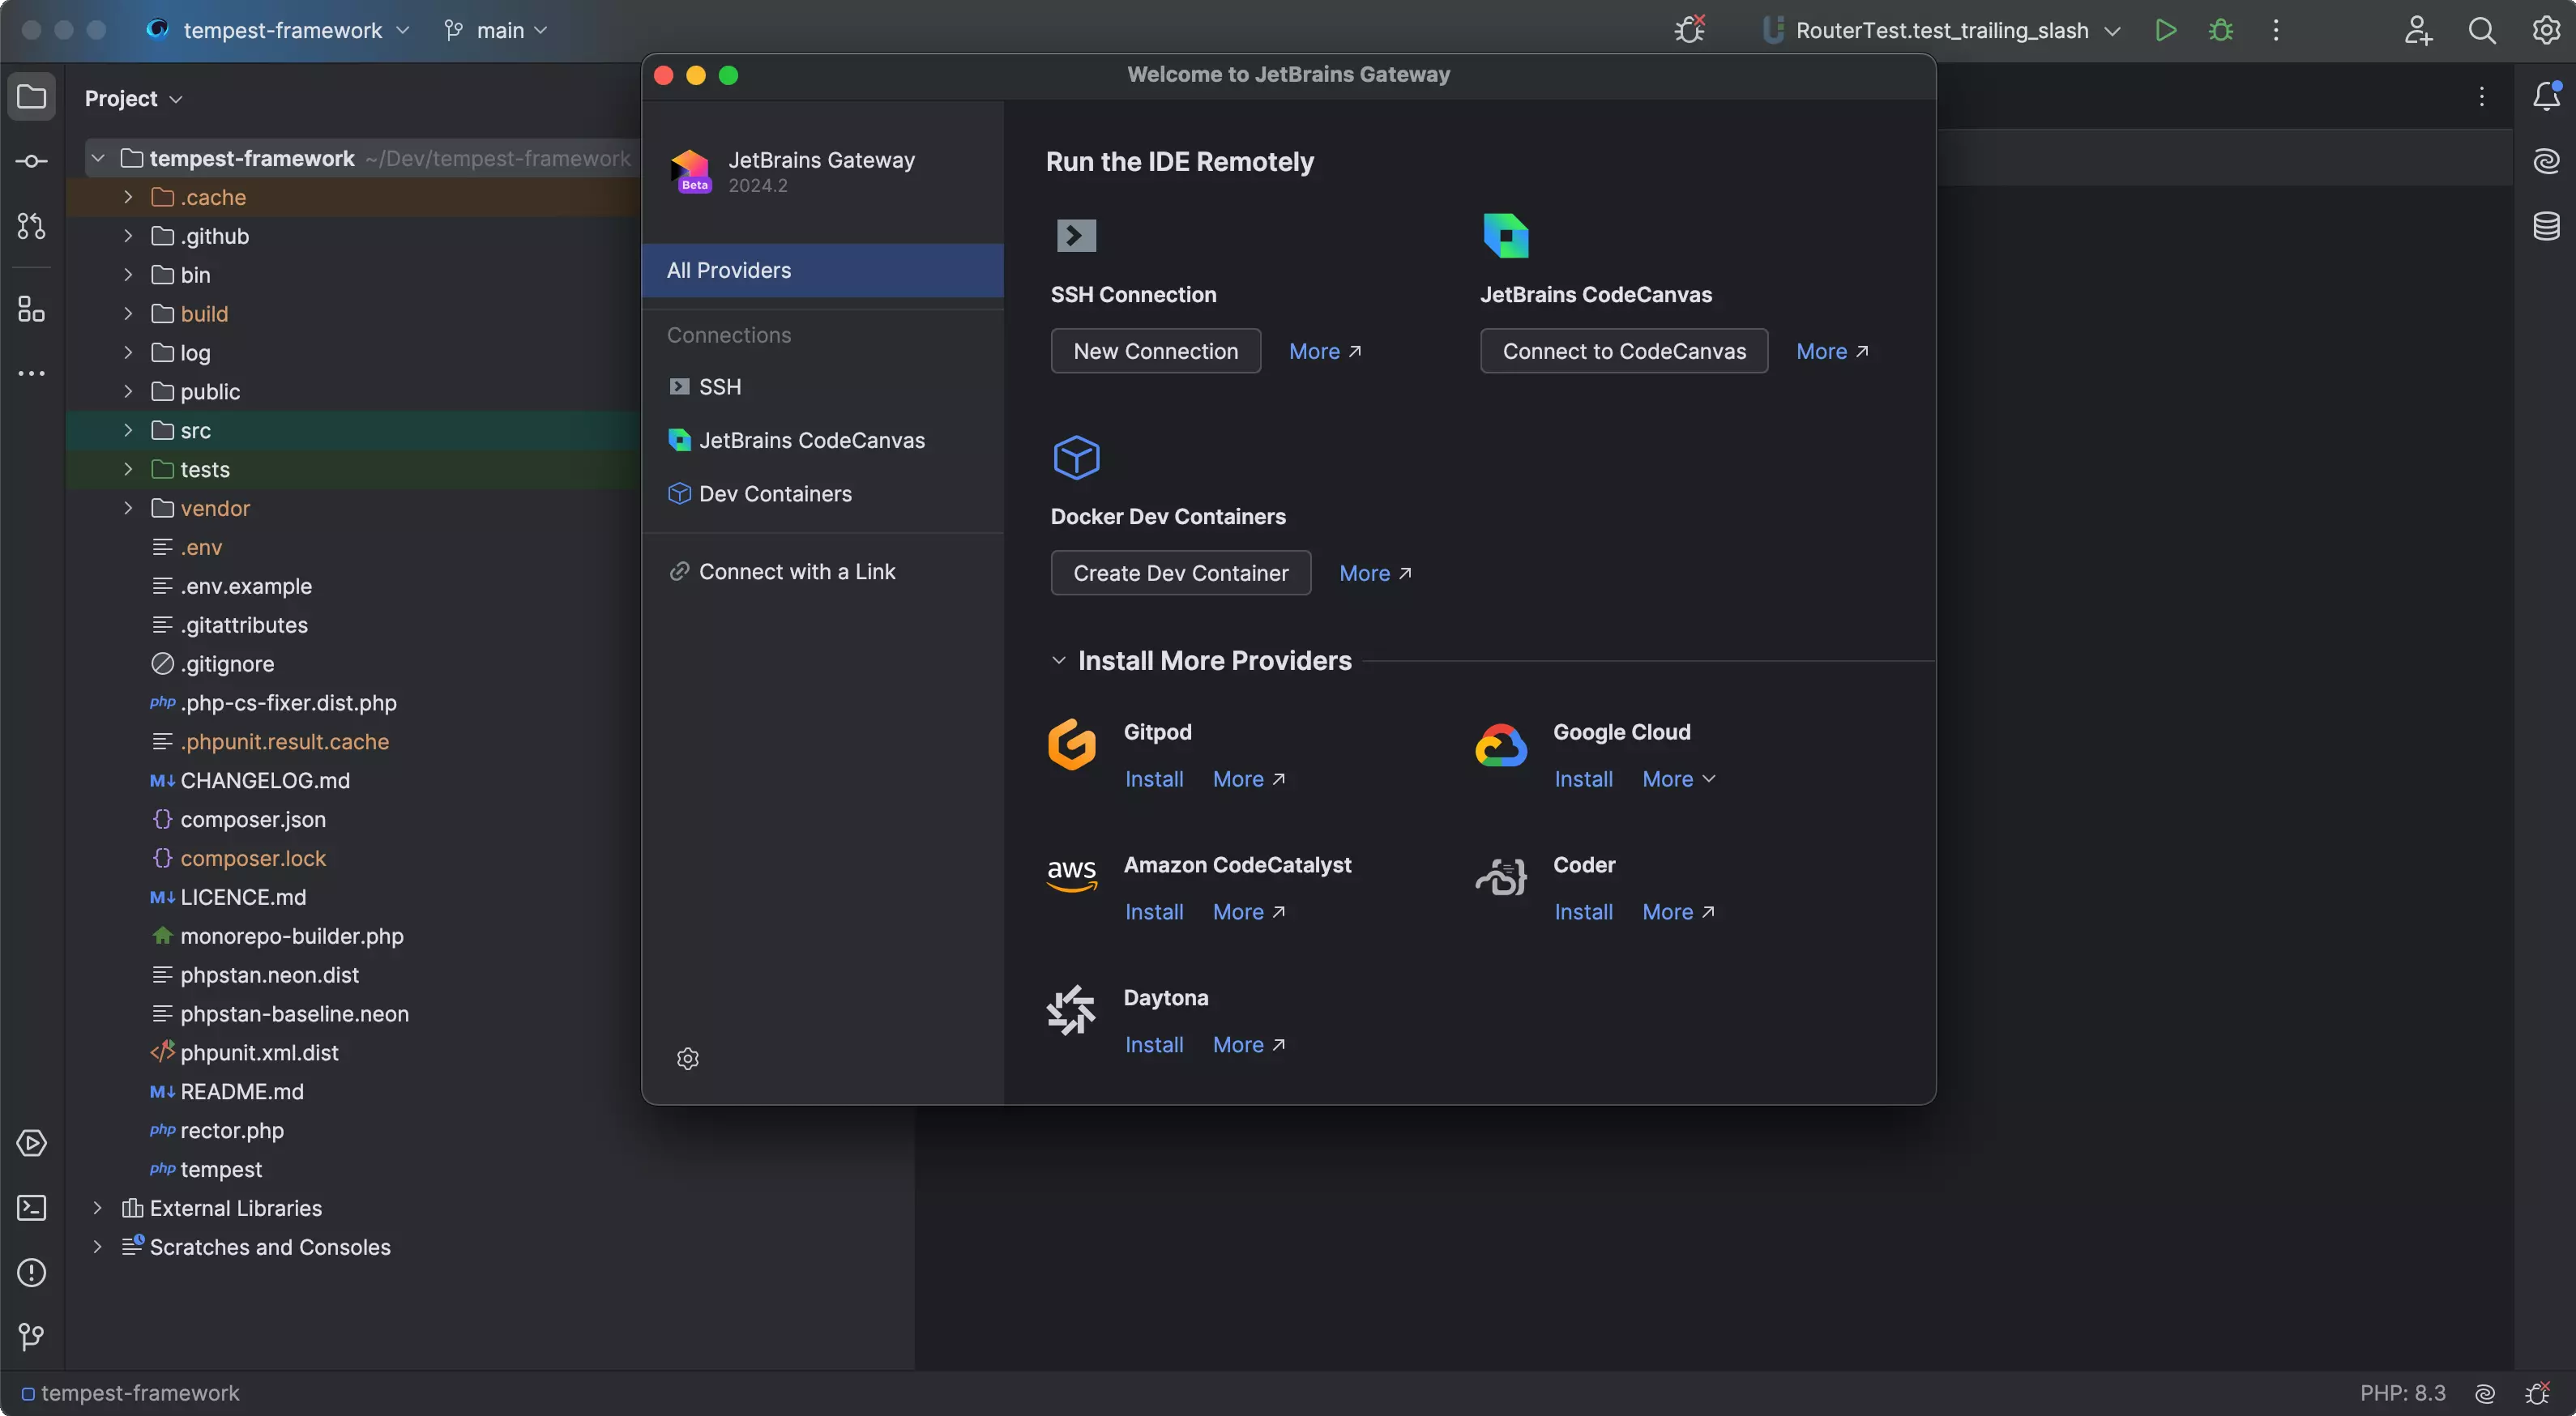Open the Terminal tool window

[x=31, y=1208]
